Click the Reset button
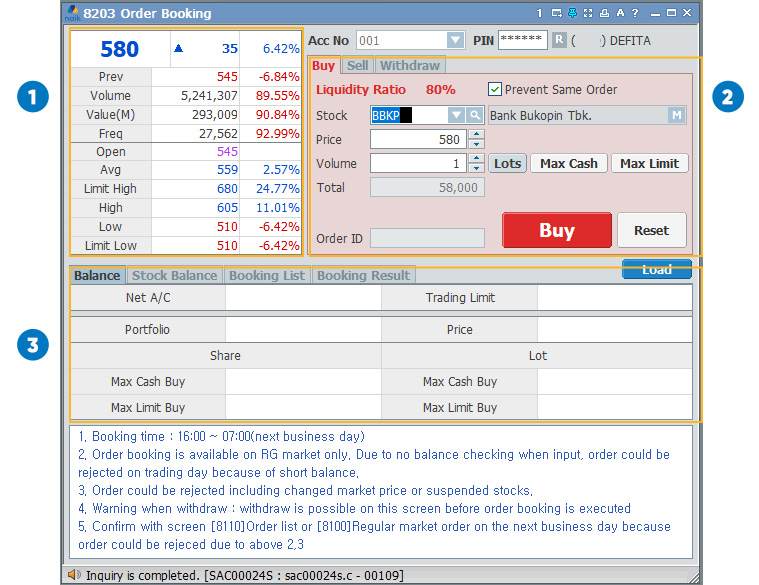759x585 pixels. coord(651,230)
